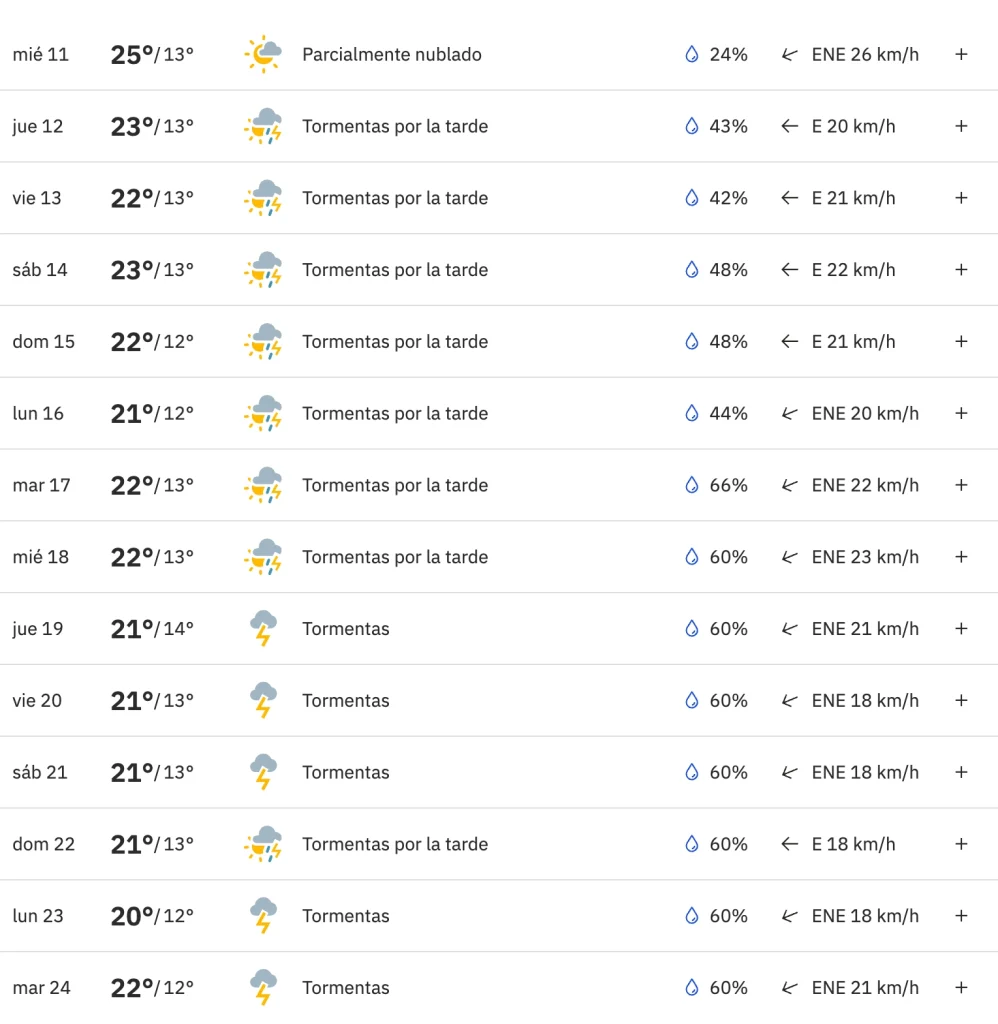Viewport: 998px width, 1024px height.
Task: Open details using plus for mié 18
Action: tap(961, 557)
